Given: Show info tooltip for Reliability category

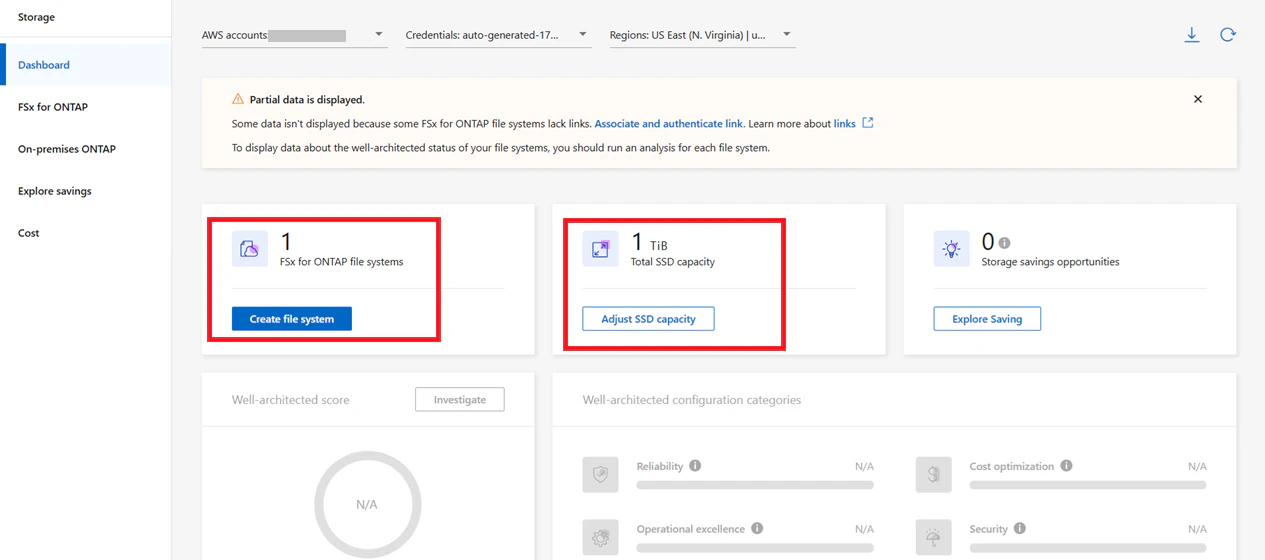Looking at the screenshot, I should pyautogui.click(x=695, y=466).
